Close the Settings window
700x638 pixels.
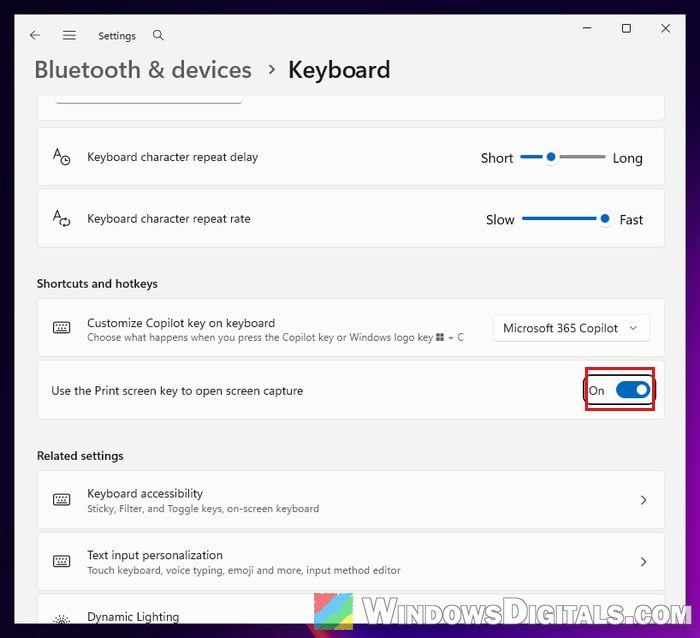[x=666, y=29]
